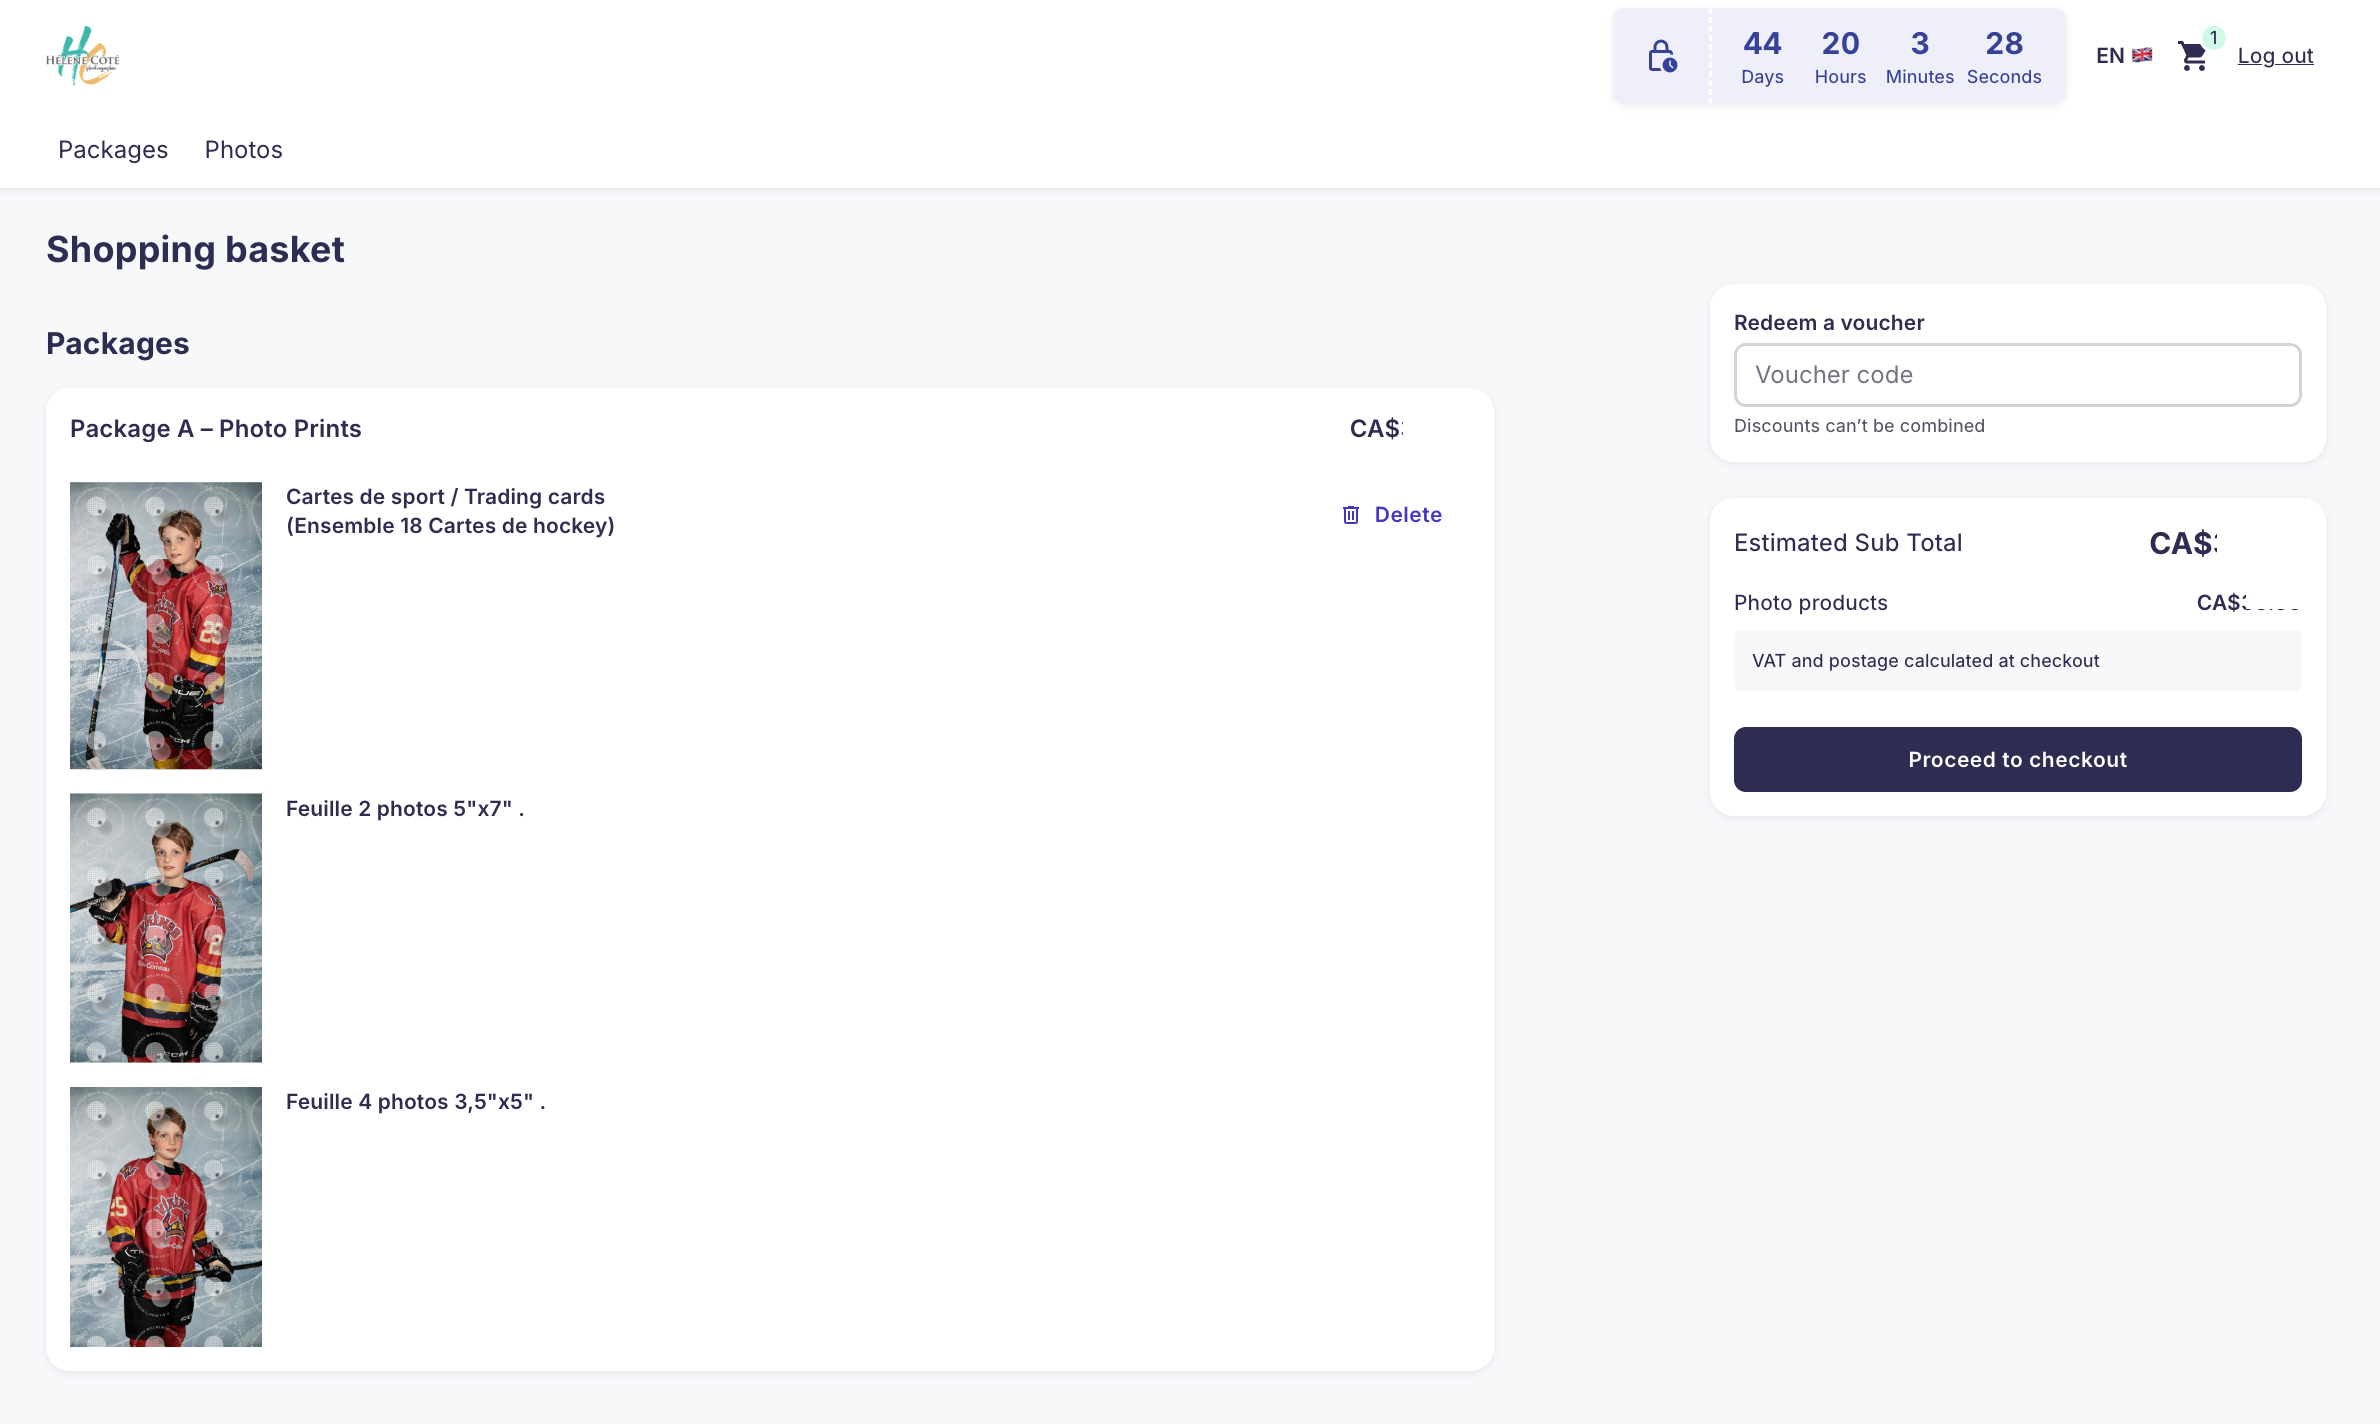The height and width of the screenshot is (1424, 2380).
Task: Click the Package A – Photo Prints title
Action: [x=215, y=429]
